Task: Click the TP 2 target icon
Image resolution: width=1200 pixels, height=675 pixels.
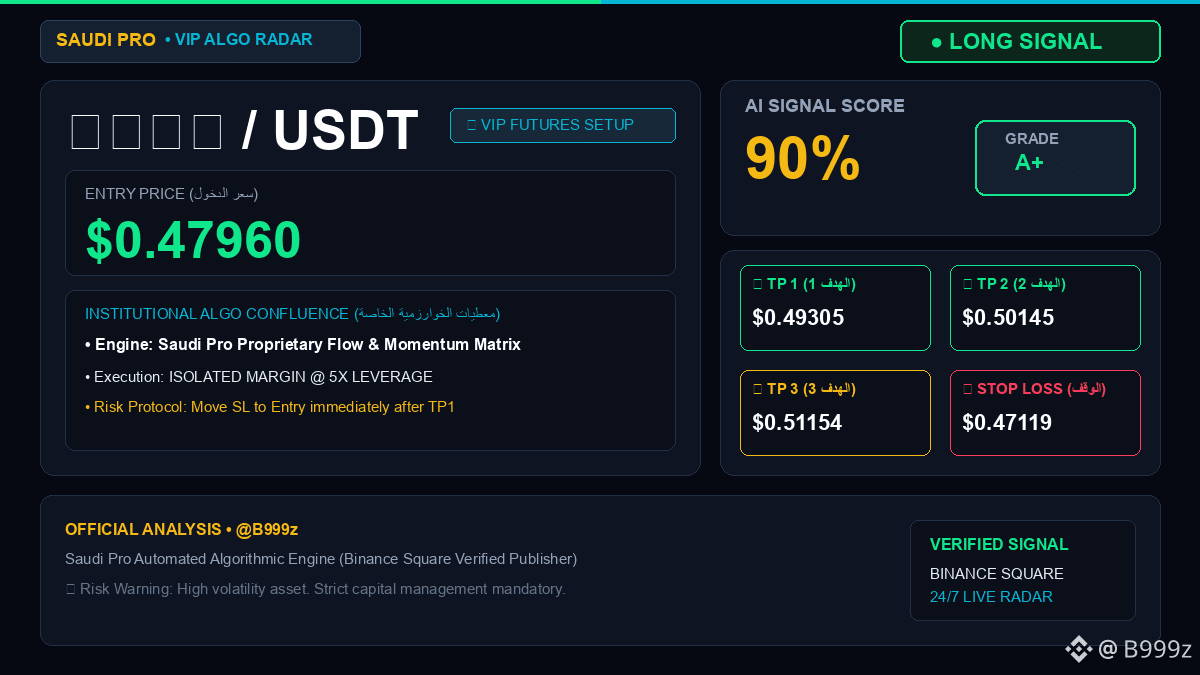Action: tap(967, 284)
